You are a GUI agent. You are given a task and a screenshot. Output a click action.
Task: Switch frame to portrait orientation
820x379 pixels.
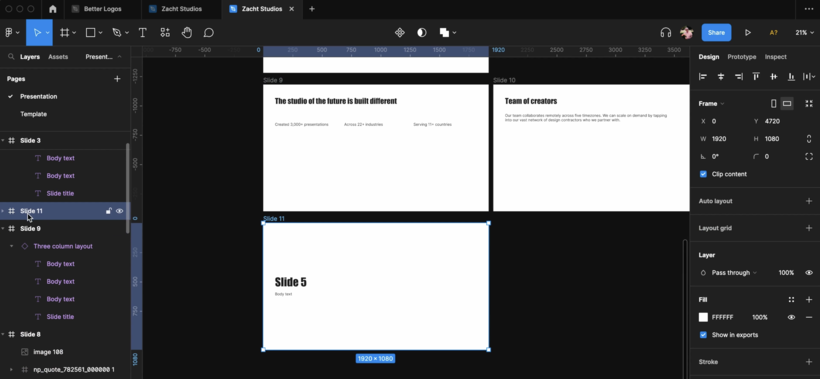coord(773,104)
